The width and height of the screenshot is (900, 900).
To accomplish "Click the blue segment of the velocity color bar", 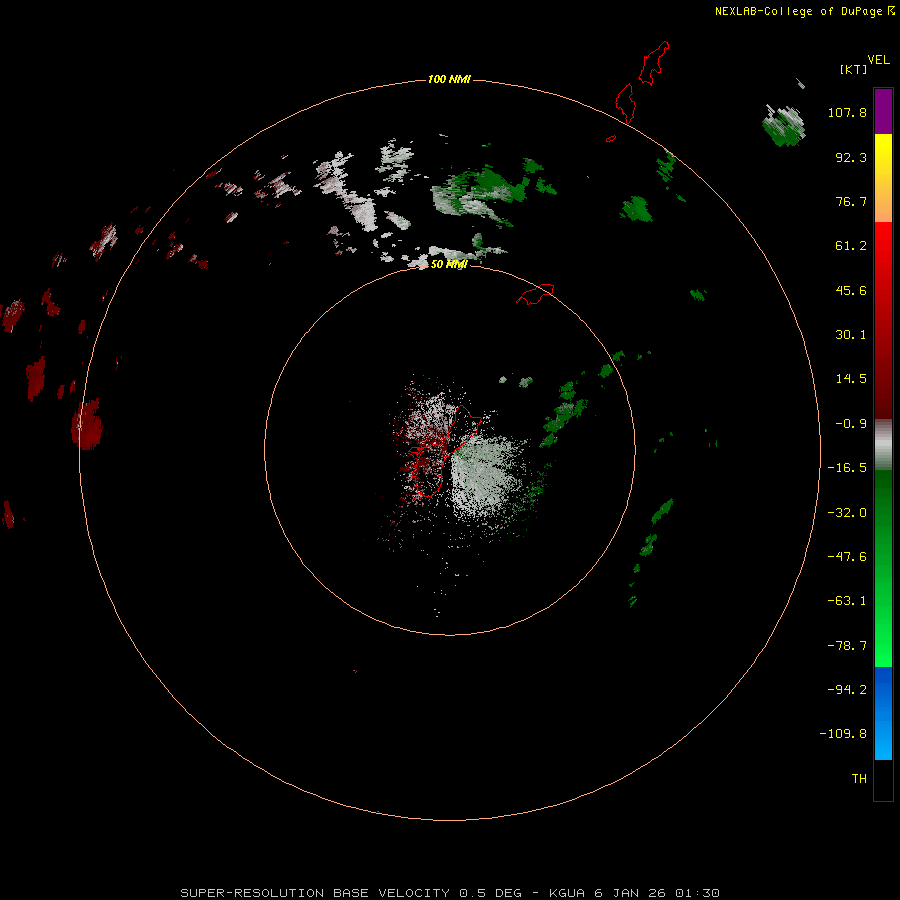I will 883,713.
